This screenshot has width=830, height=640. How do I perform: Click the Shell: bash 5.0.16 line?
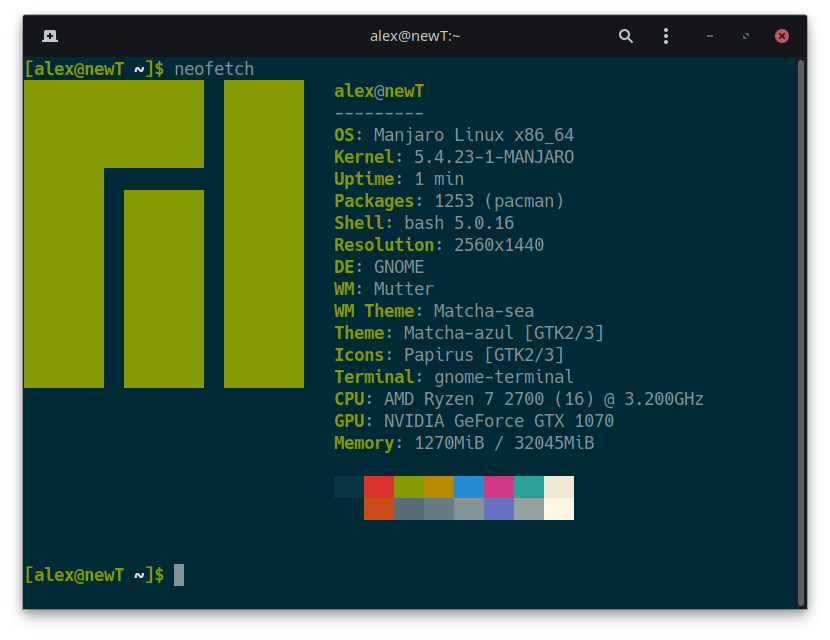pyautogui.click(x=424, y=223)
